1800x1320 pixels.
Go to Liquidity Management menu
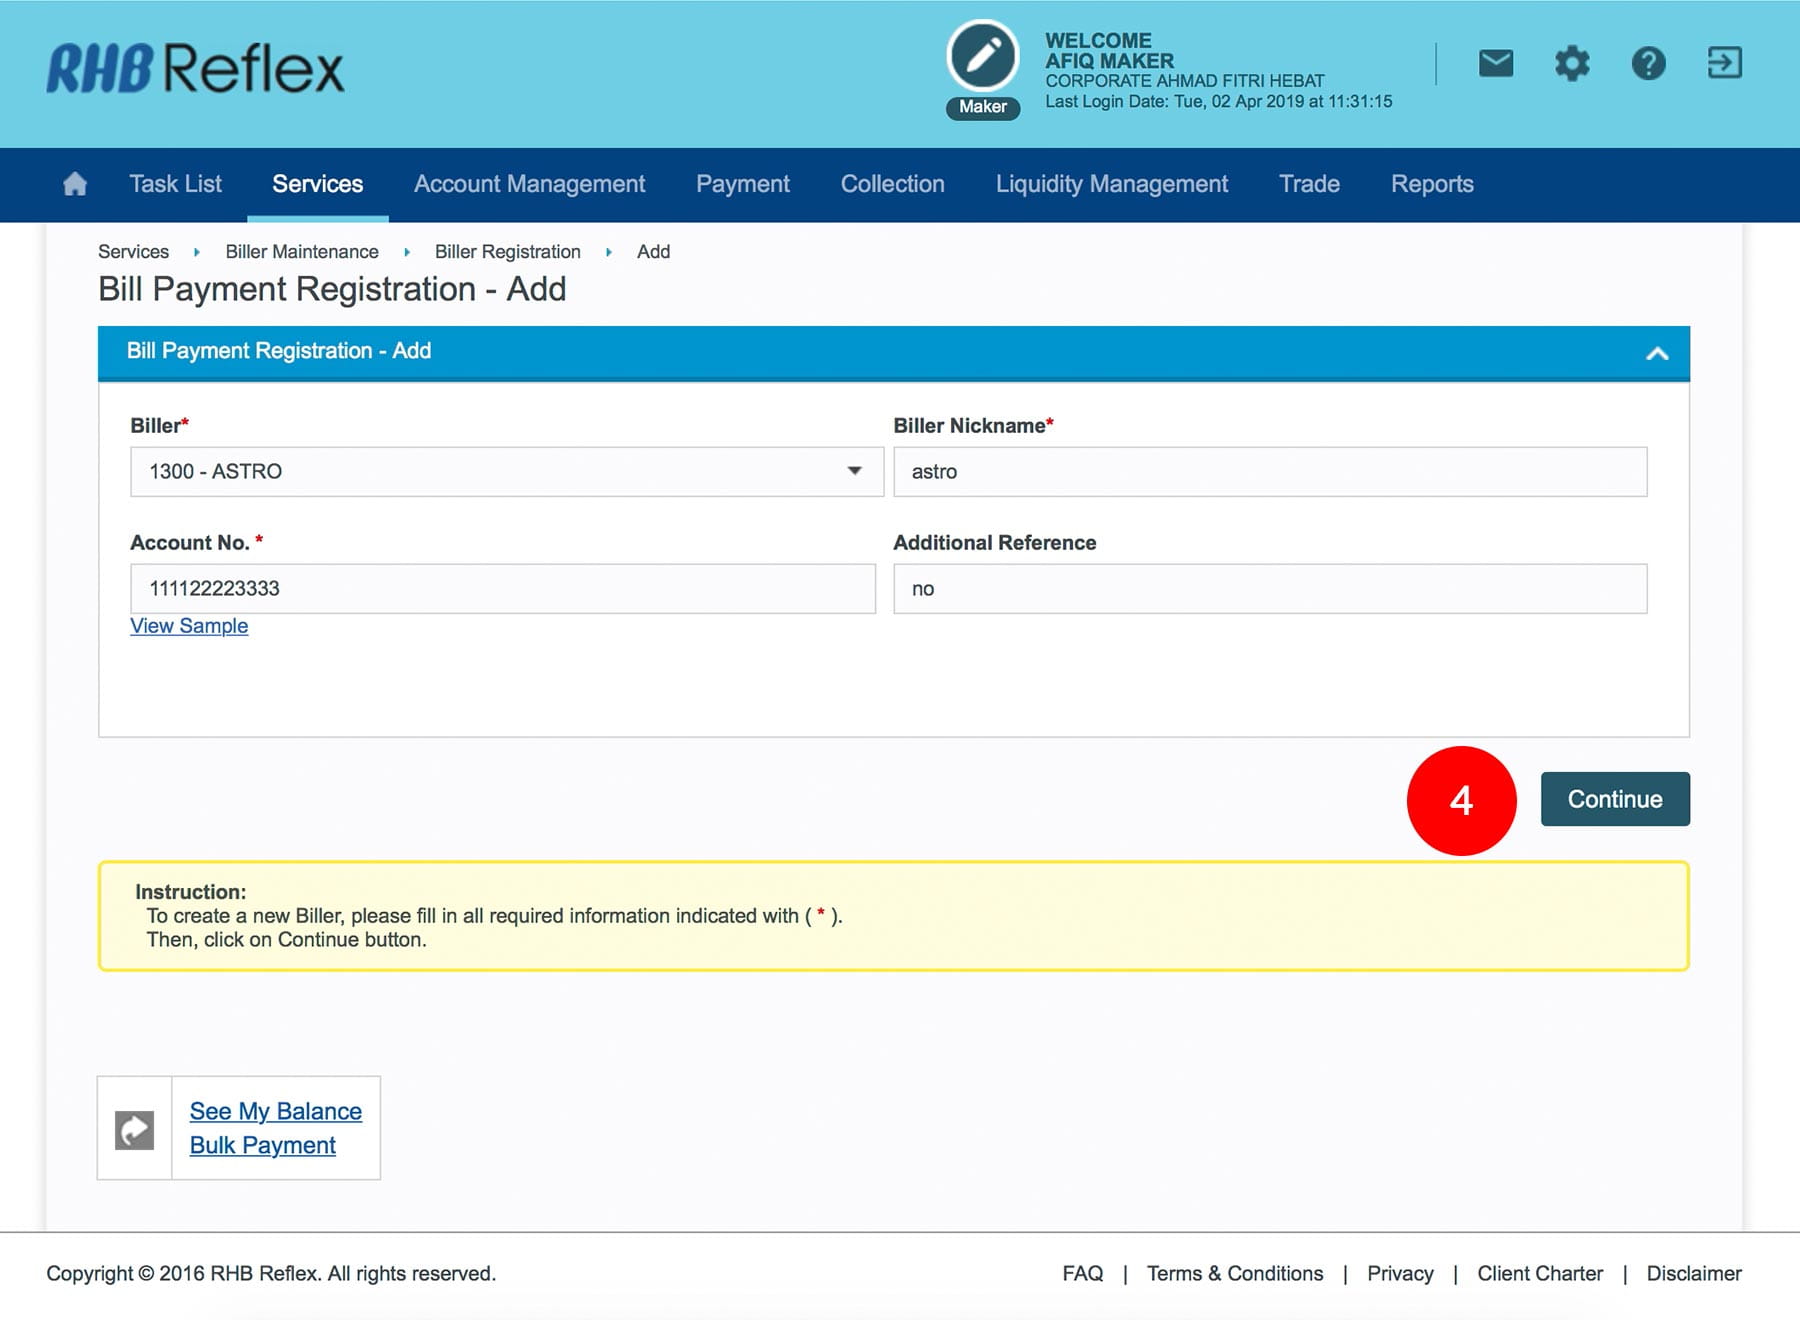coord(1111,184)
